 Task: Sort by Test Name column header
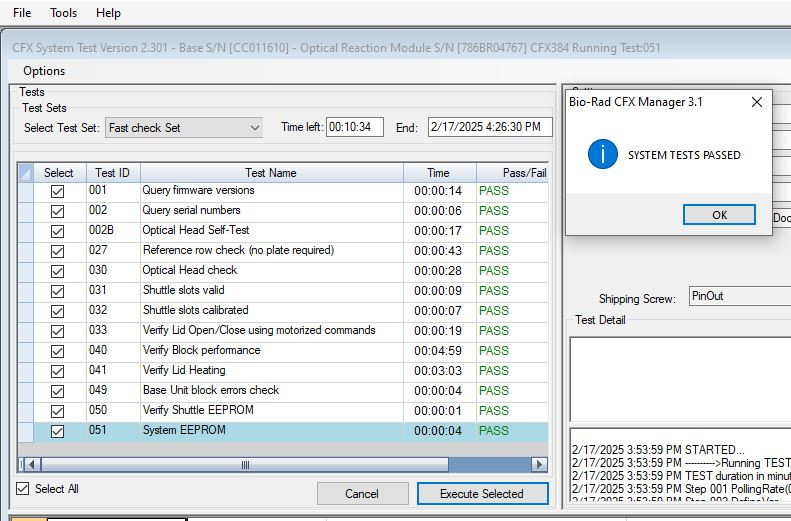click(270, 173)
